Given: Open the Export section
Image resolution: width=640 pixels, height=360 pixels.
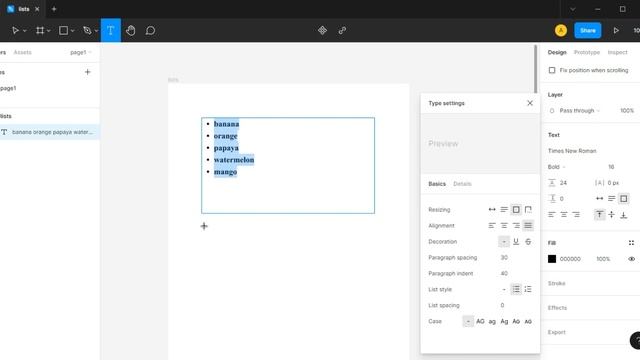Looking at the screenshot, I should click(556, 332).
